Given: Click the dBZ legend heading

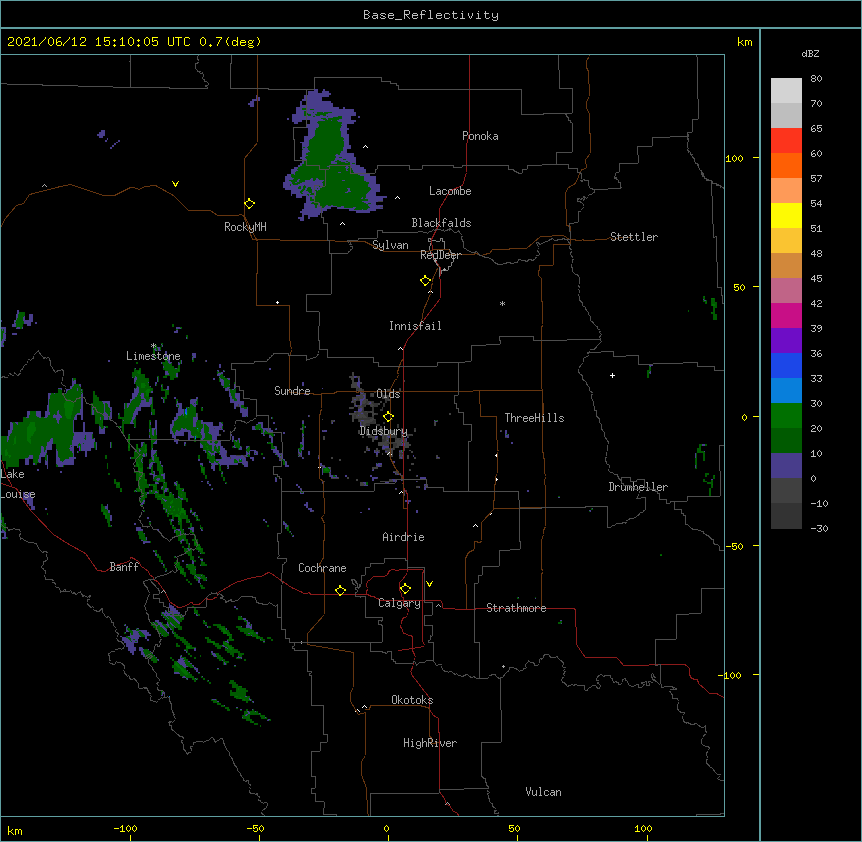Looking at the screenshot, I should 810,54.
